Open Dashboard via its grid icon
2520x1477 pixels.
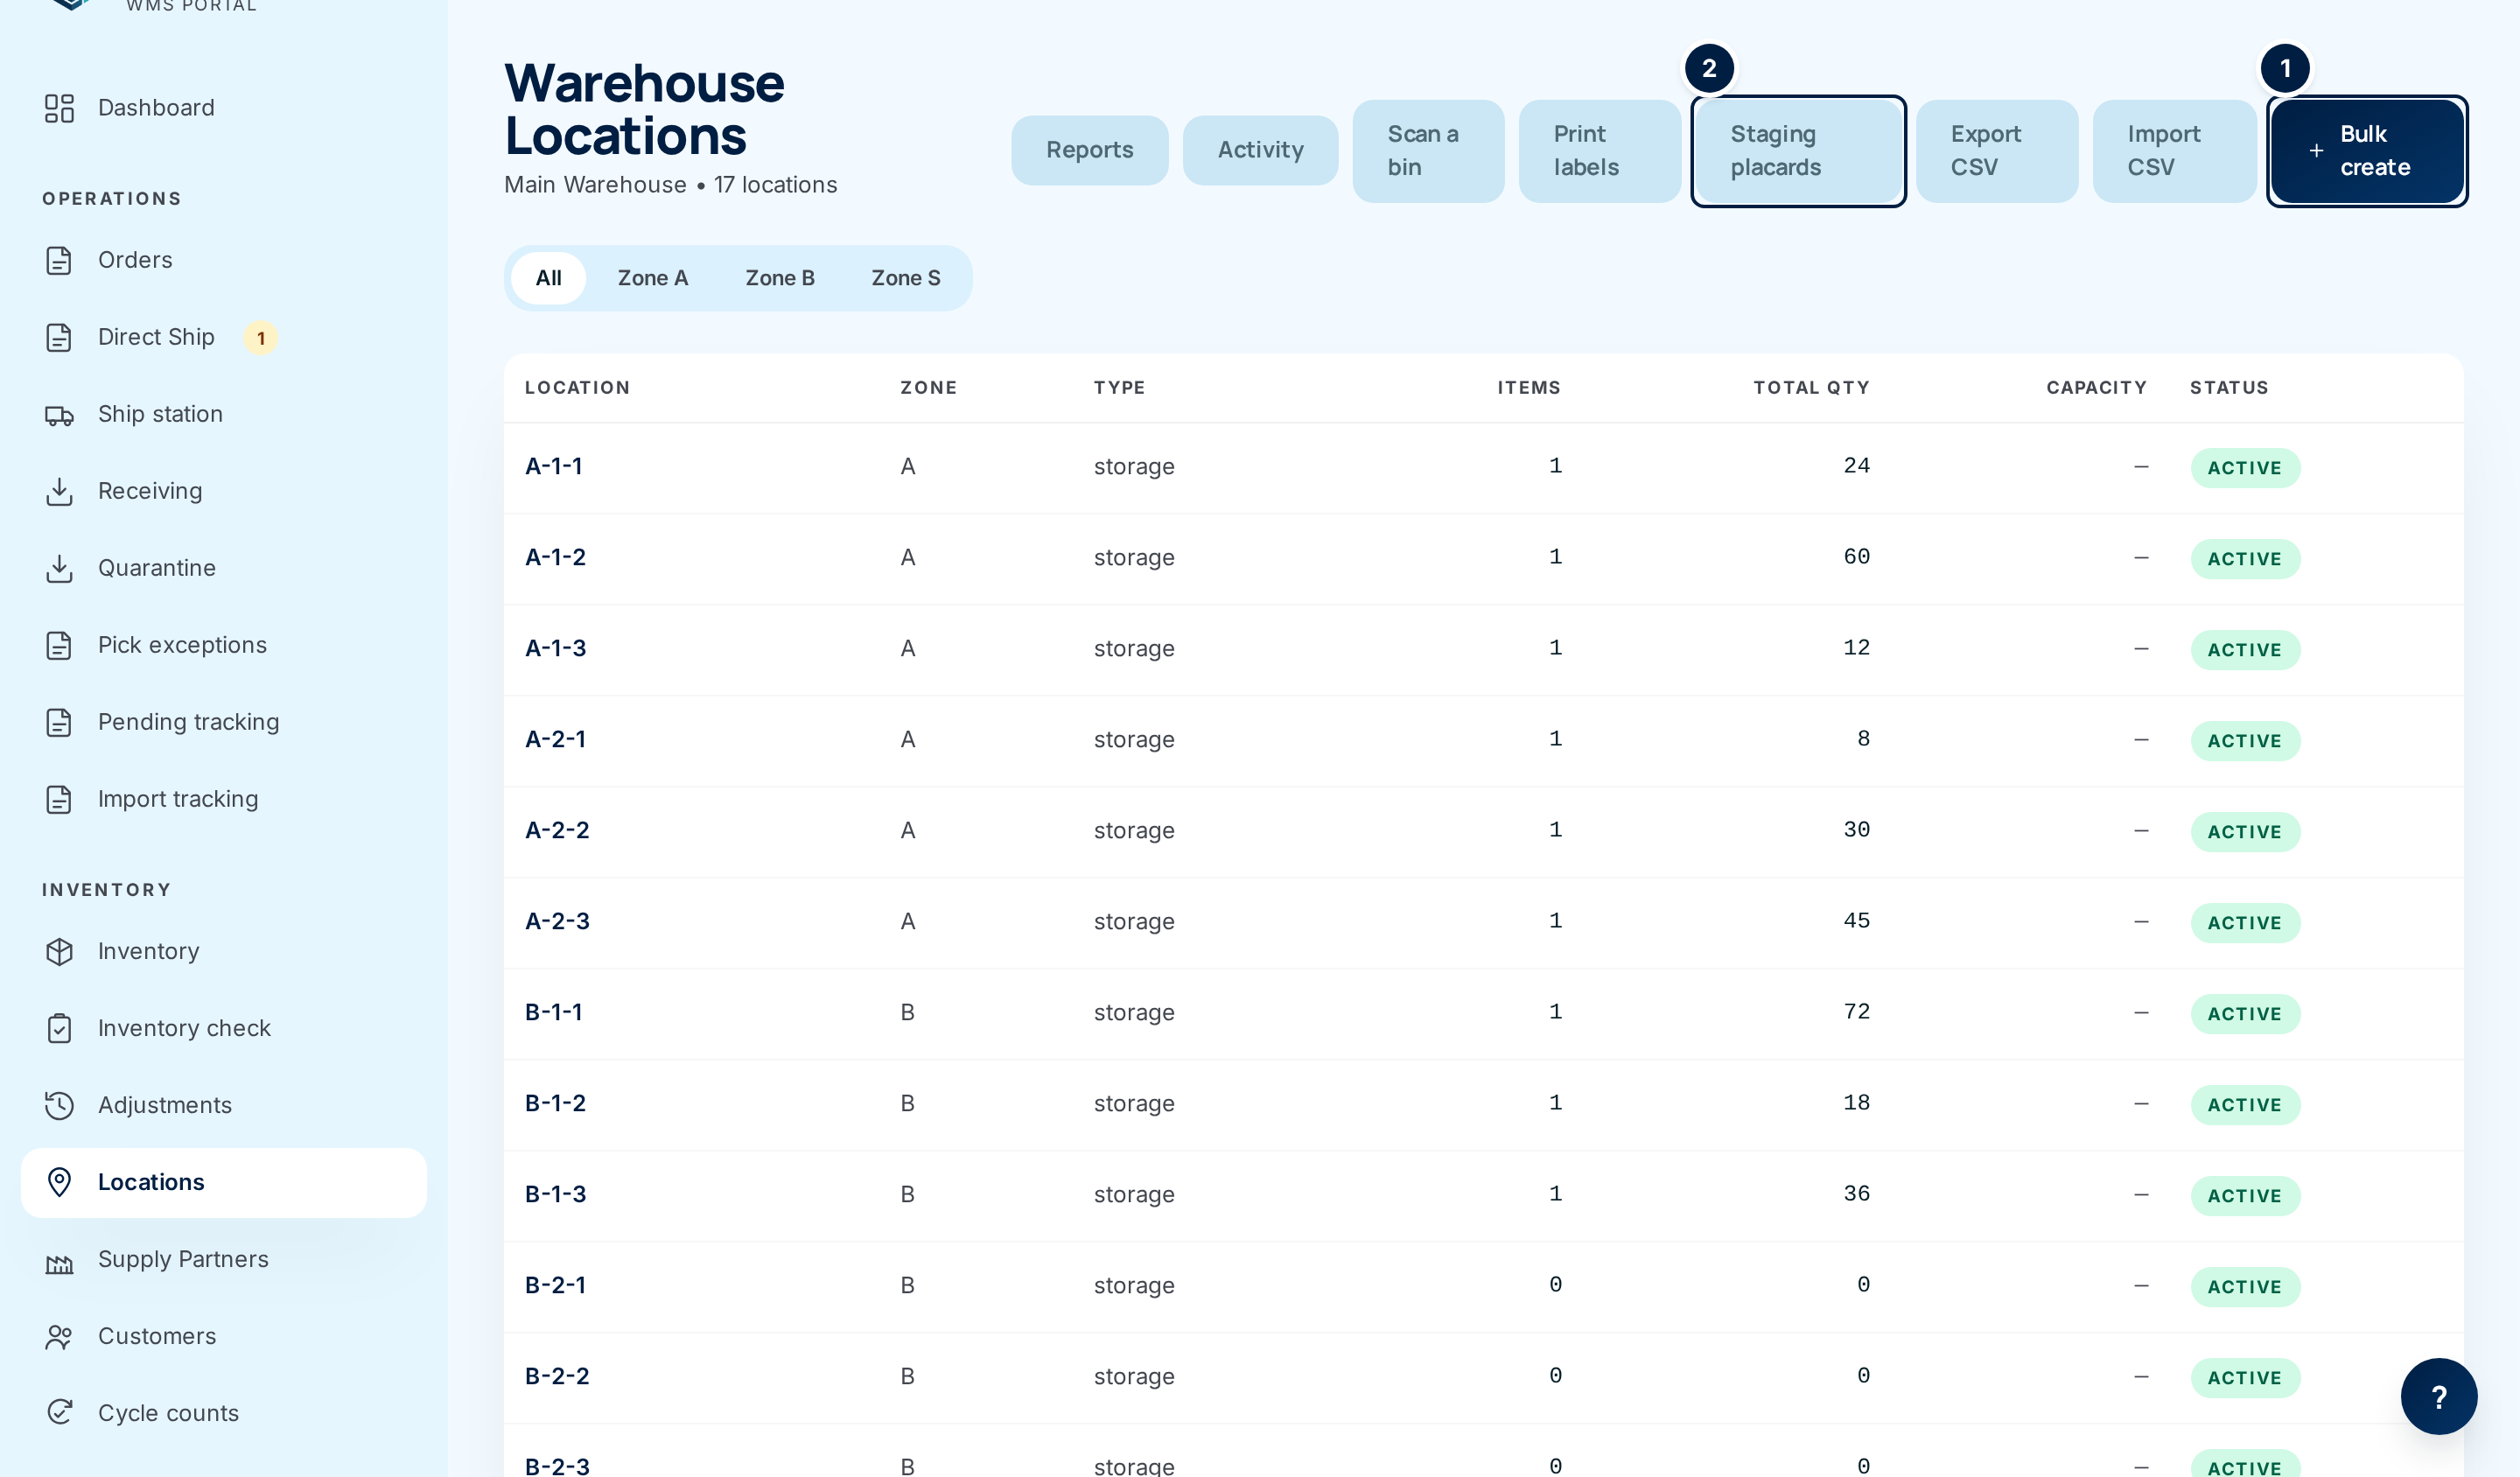tap(59, 108)
